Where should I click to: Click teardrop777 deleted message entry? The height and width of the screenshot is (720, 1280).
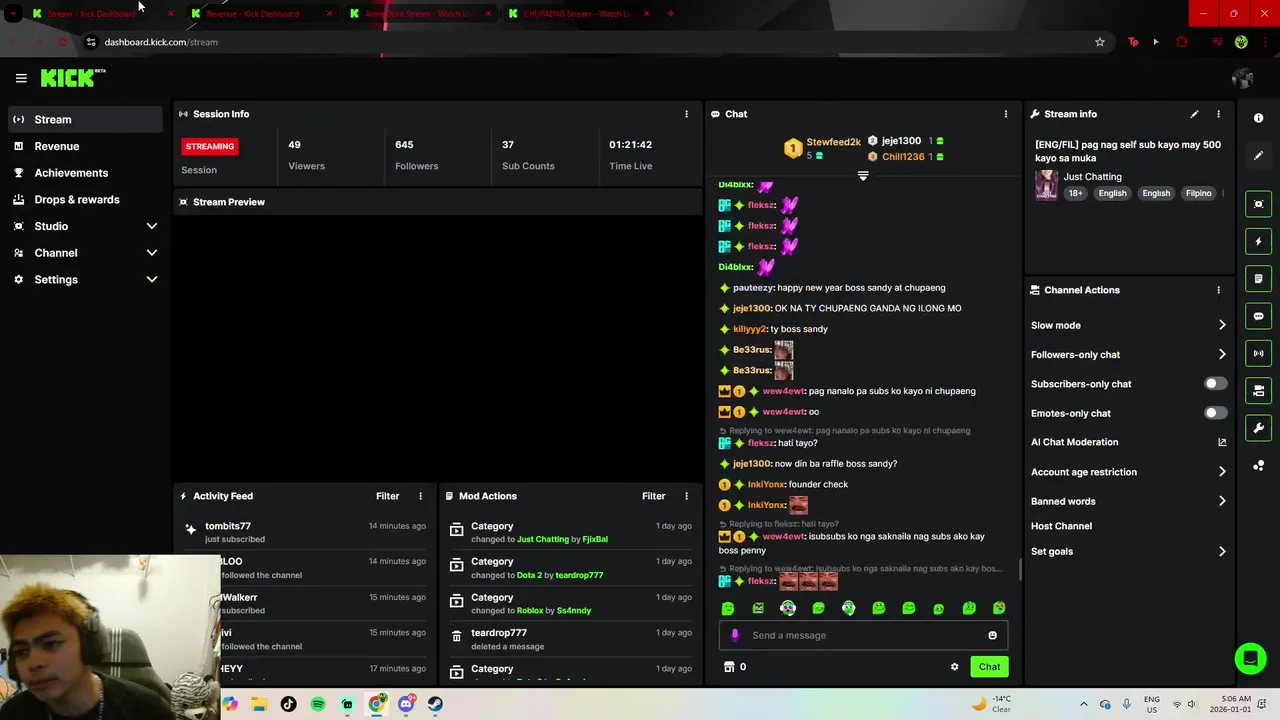click(x=570, y=639)
